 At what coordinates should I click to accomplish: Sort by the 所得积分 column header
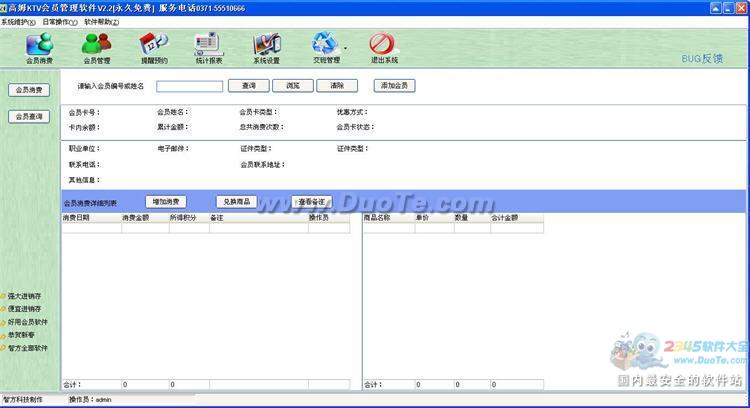pyautogui.click(x=189, y=218)
